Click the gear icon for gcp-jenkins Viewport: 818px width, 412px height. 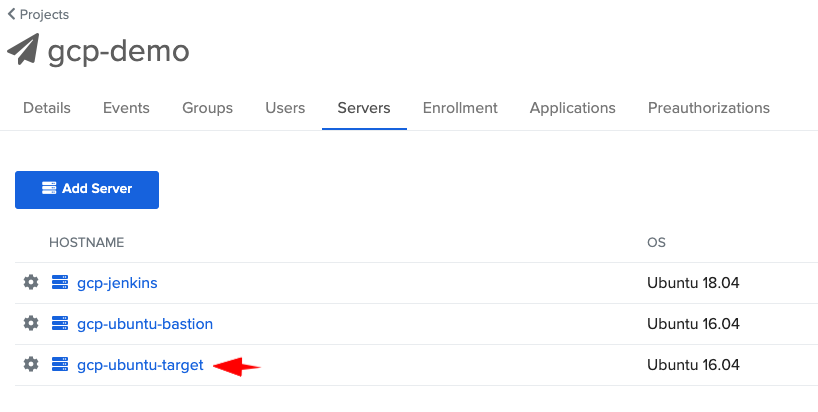point(31,283)
